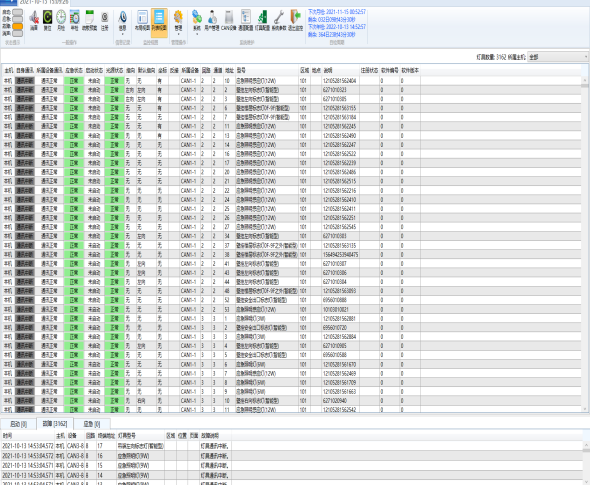Viewport: 590px width, 485px height.
Task: Open 用户管理 user management
Action: click(212, 21)
